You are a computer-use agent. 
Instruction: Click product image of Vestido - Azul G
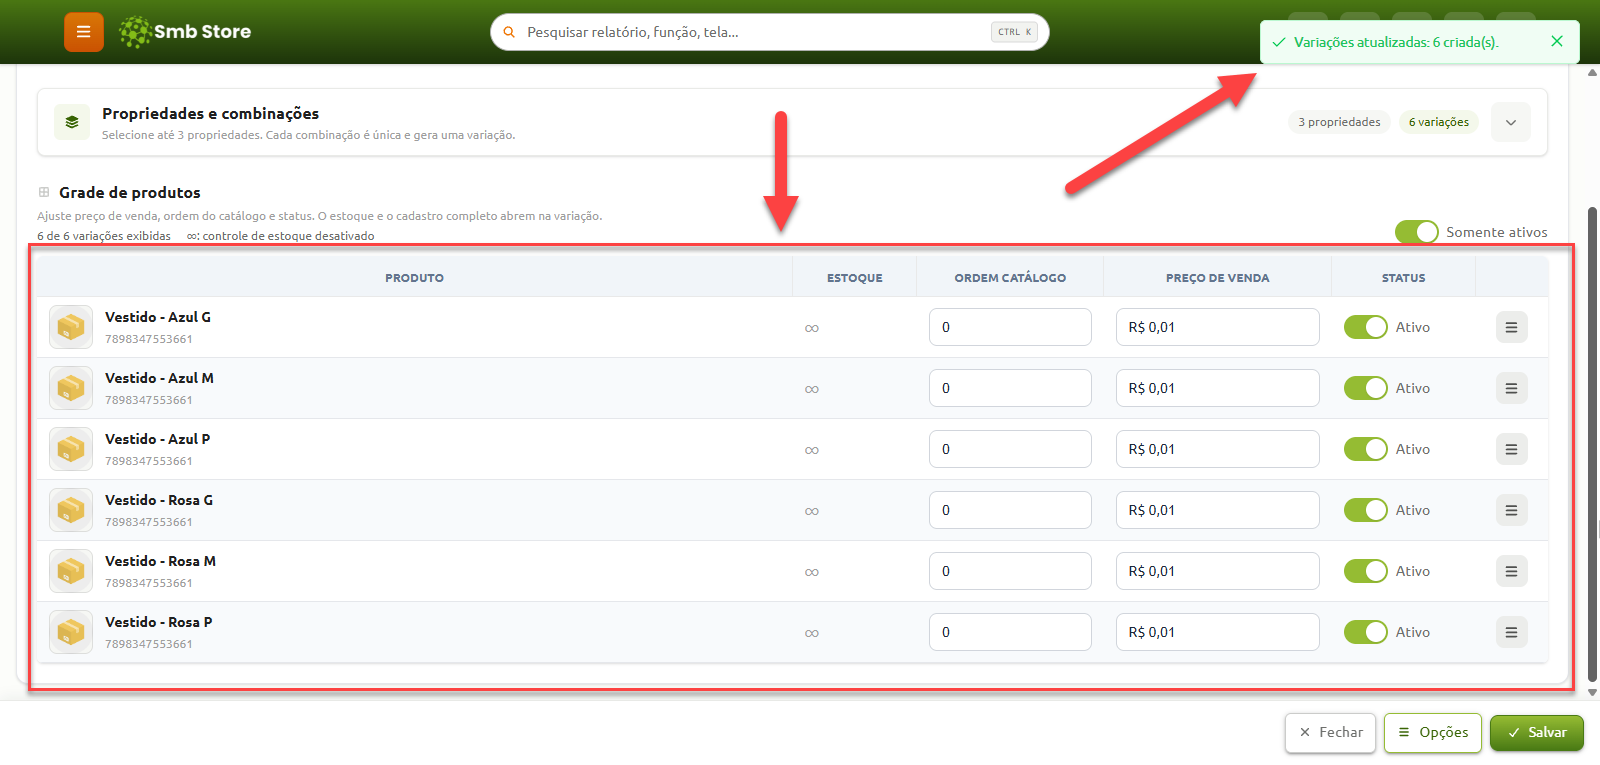(x=71, y=327)
